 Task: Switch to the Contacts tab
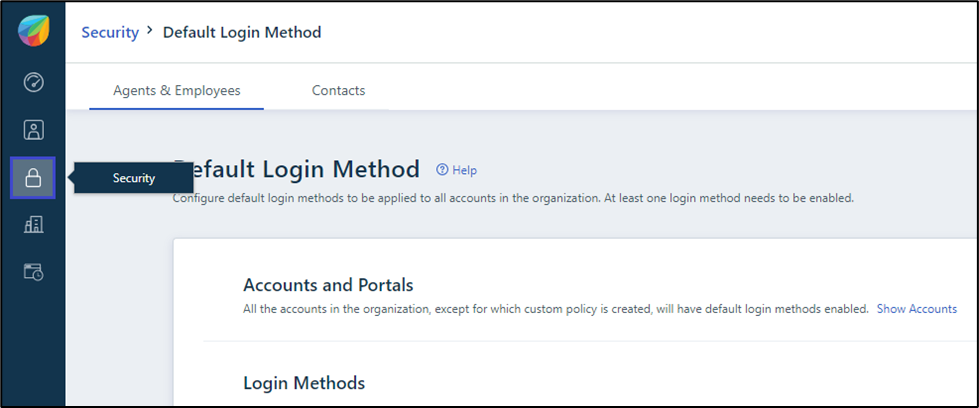[x=338, y=91]
